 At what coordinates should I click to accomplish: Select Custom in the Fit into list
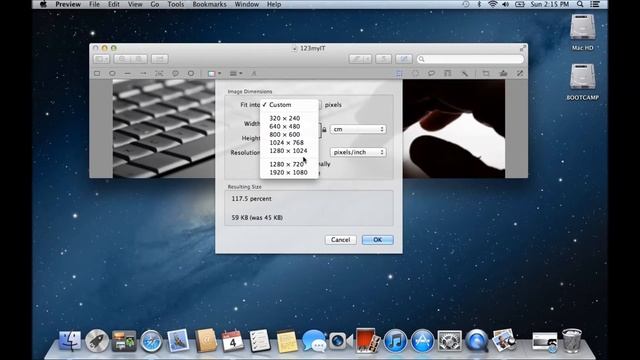tap(289, 105)
